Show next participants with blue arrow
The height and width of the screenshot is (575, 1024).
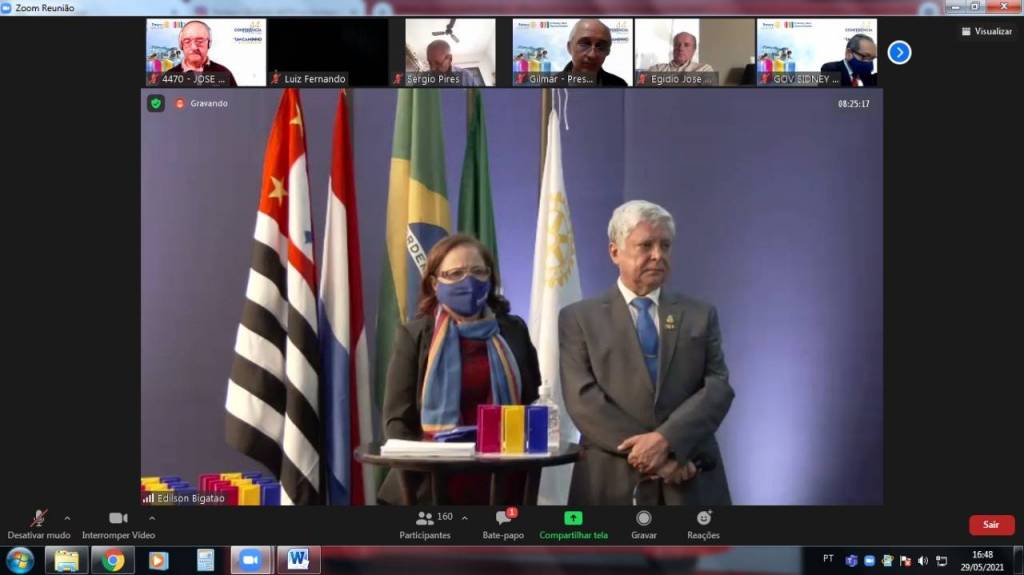pyautogui.click(x=899, y=52)
